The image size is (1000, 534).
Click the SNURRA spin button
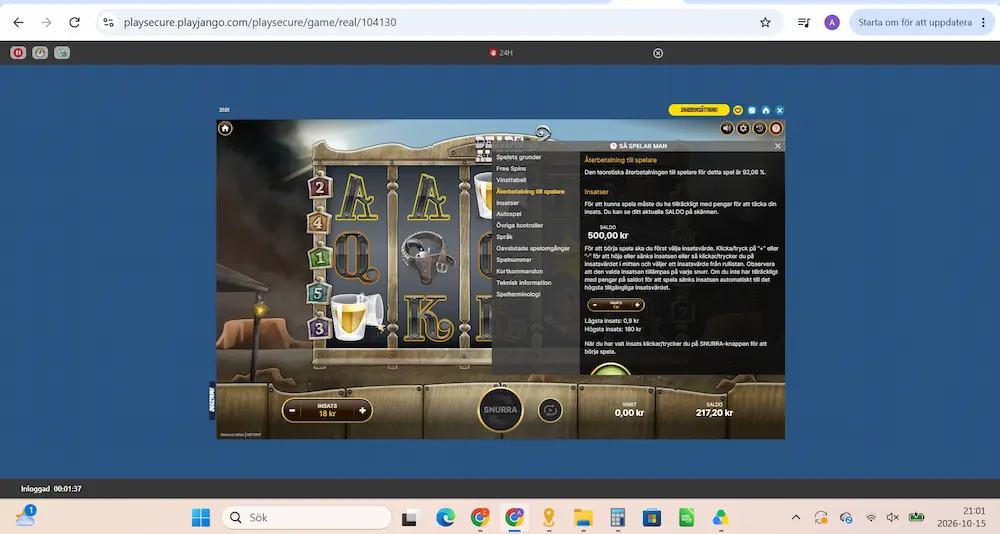coord(501,410)
